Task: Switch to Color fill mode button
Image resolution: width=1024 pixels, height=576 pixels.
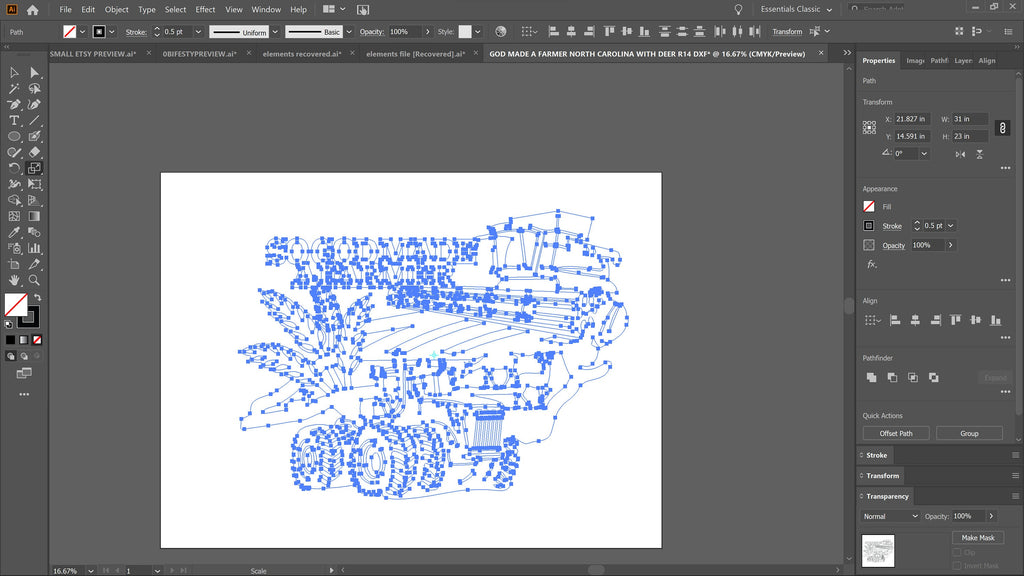Action: click(x=10, y=340)
